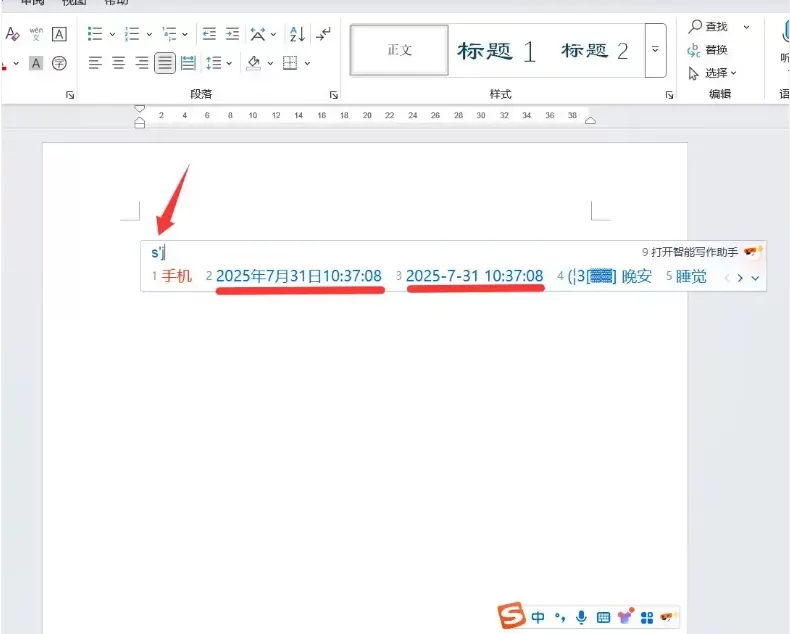The image size is (790, 634).
Task: Switch Chinese/English mode via 中
Action: (x=538, y=617)
